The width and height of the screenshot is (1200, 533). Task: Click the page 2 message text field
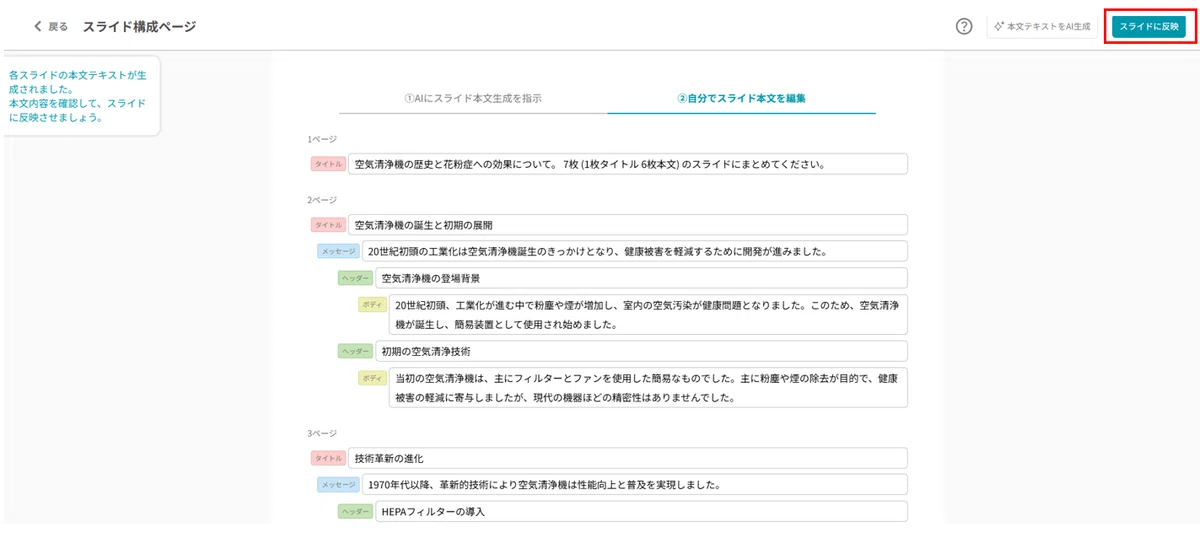pyautogui.click(x=635, y=251)
